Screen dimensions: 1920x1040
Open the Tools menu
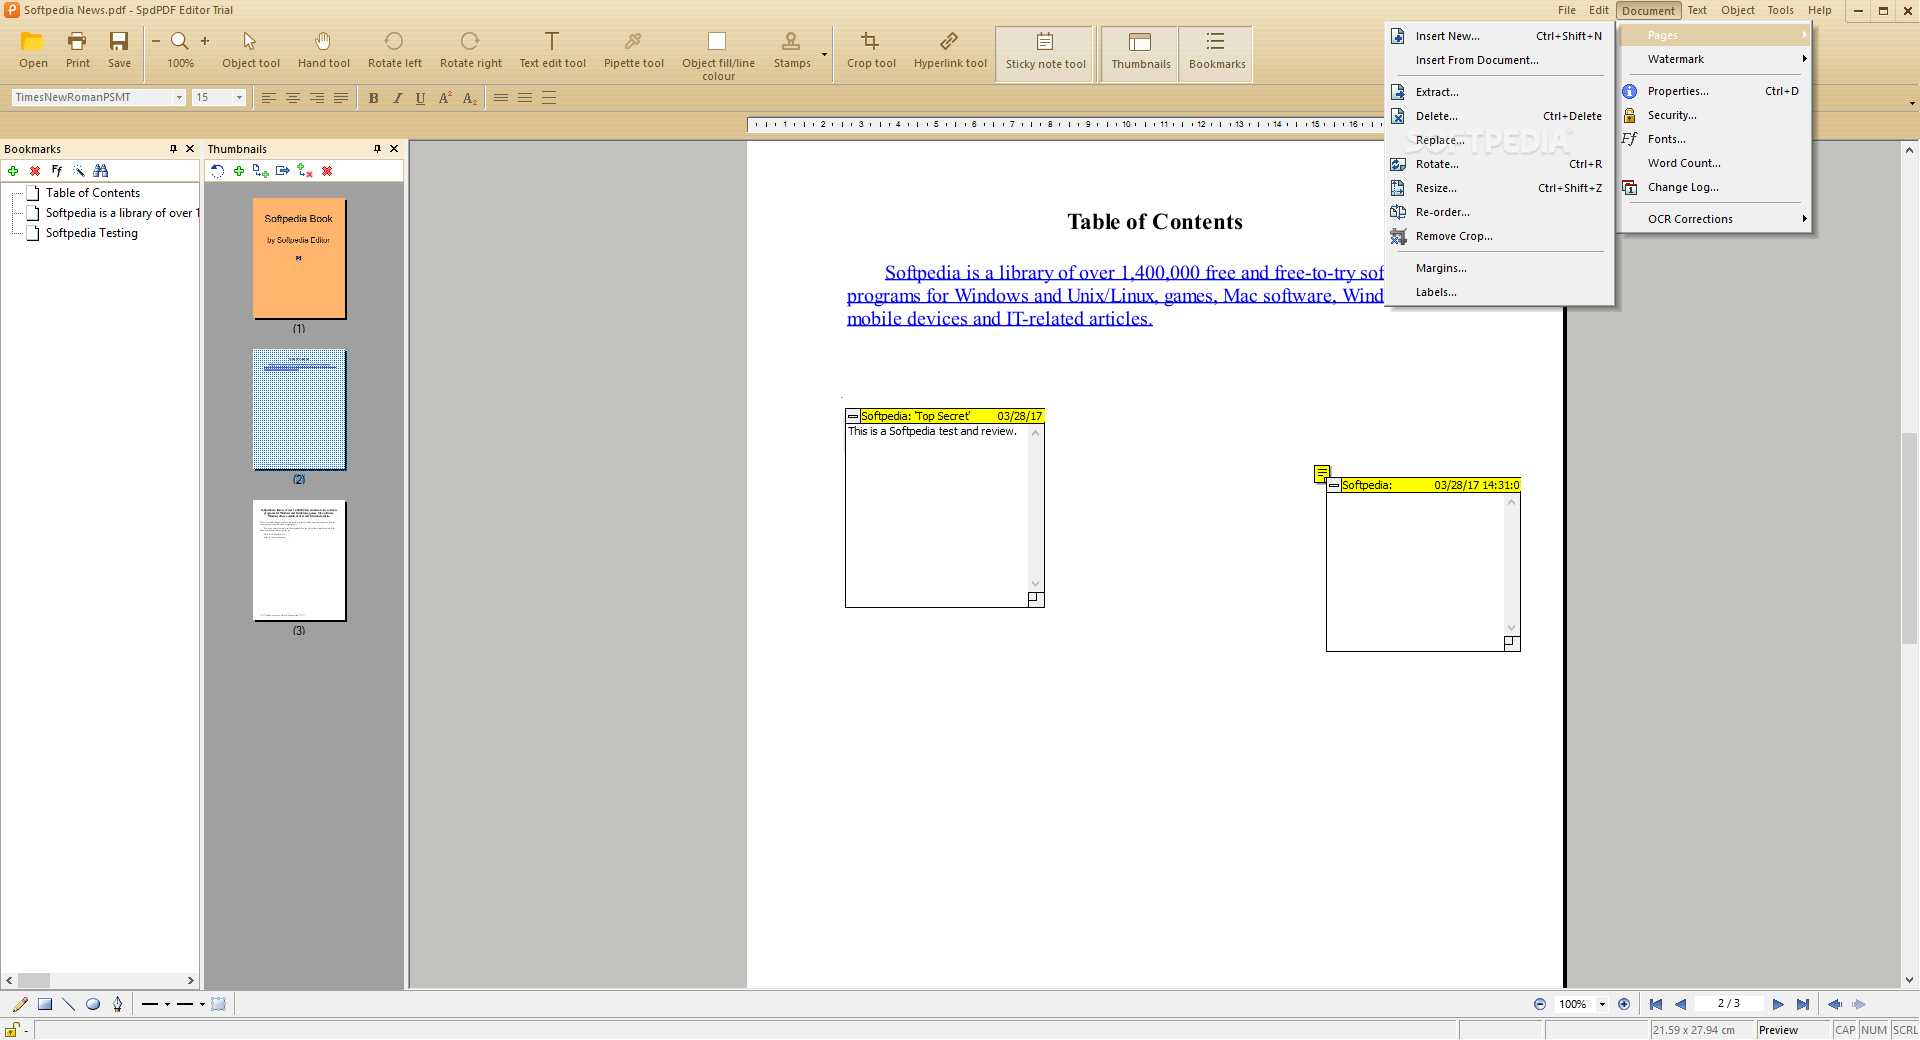point(1780,10)
